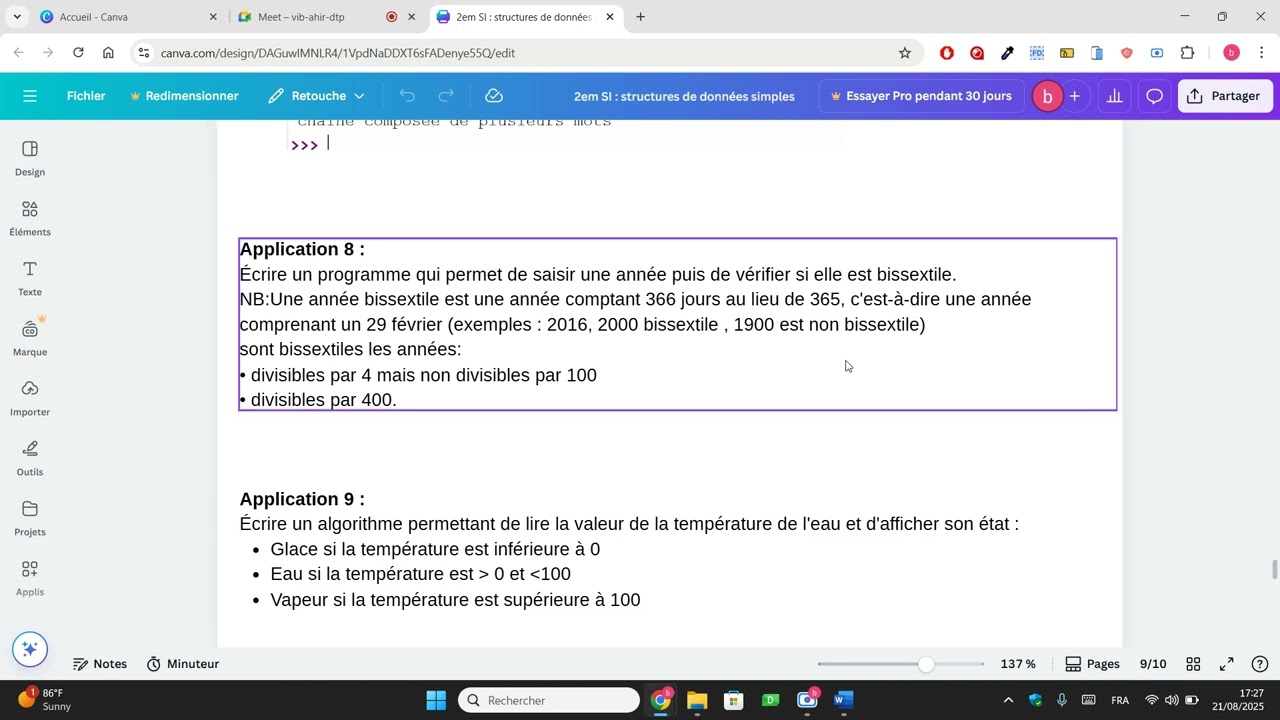
Task: Open the tab search dropdown arrow
Action: coord(17,17)
